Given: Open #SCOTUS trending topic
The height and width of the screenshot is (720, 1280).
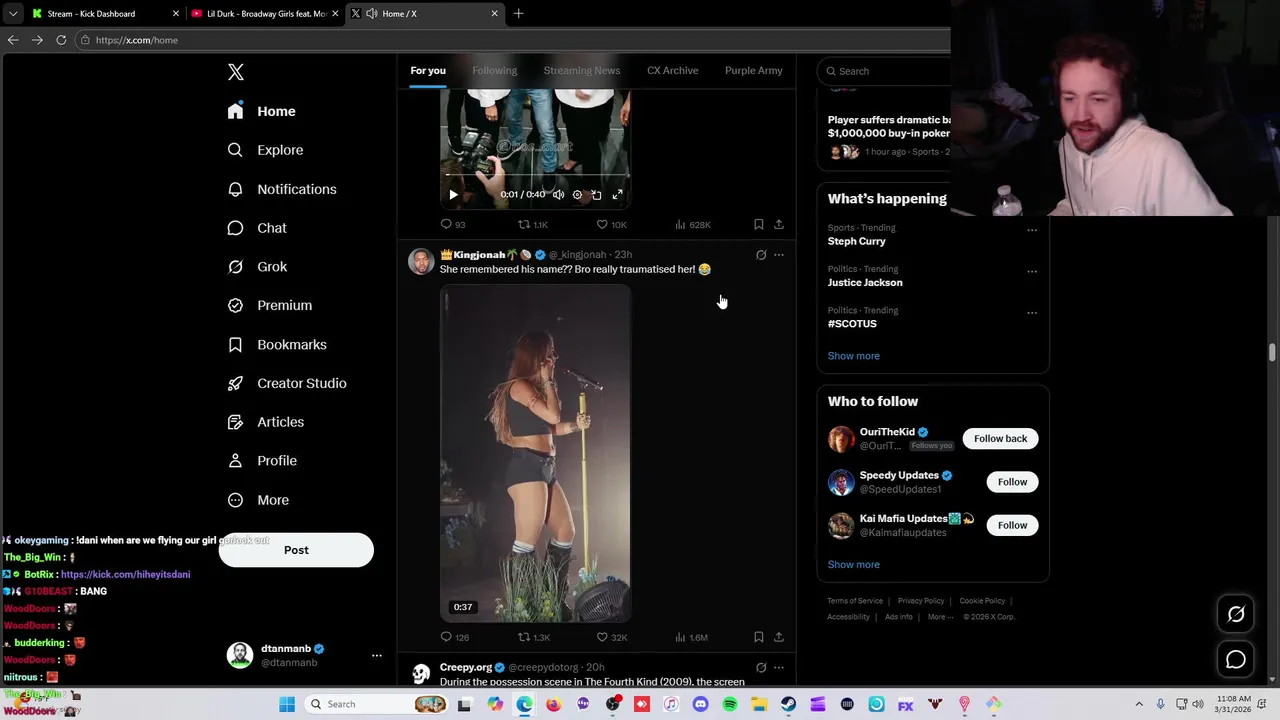Looking at the screenshot, I should click(x=852, y=324).
